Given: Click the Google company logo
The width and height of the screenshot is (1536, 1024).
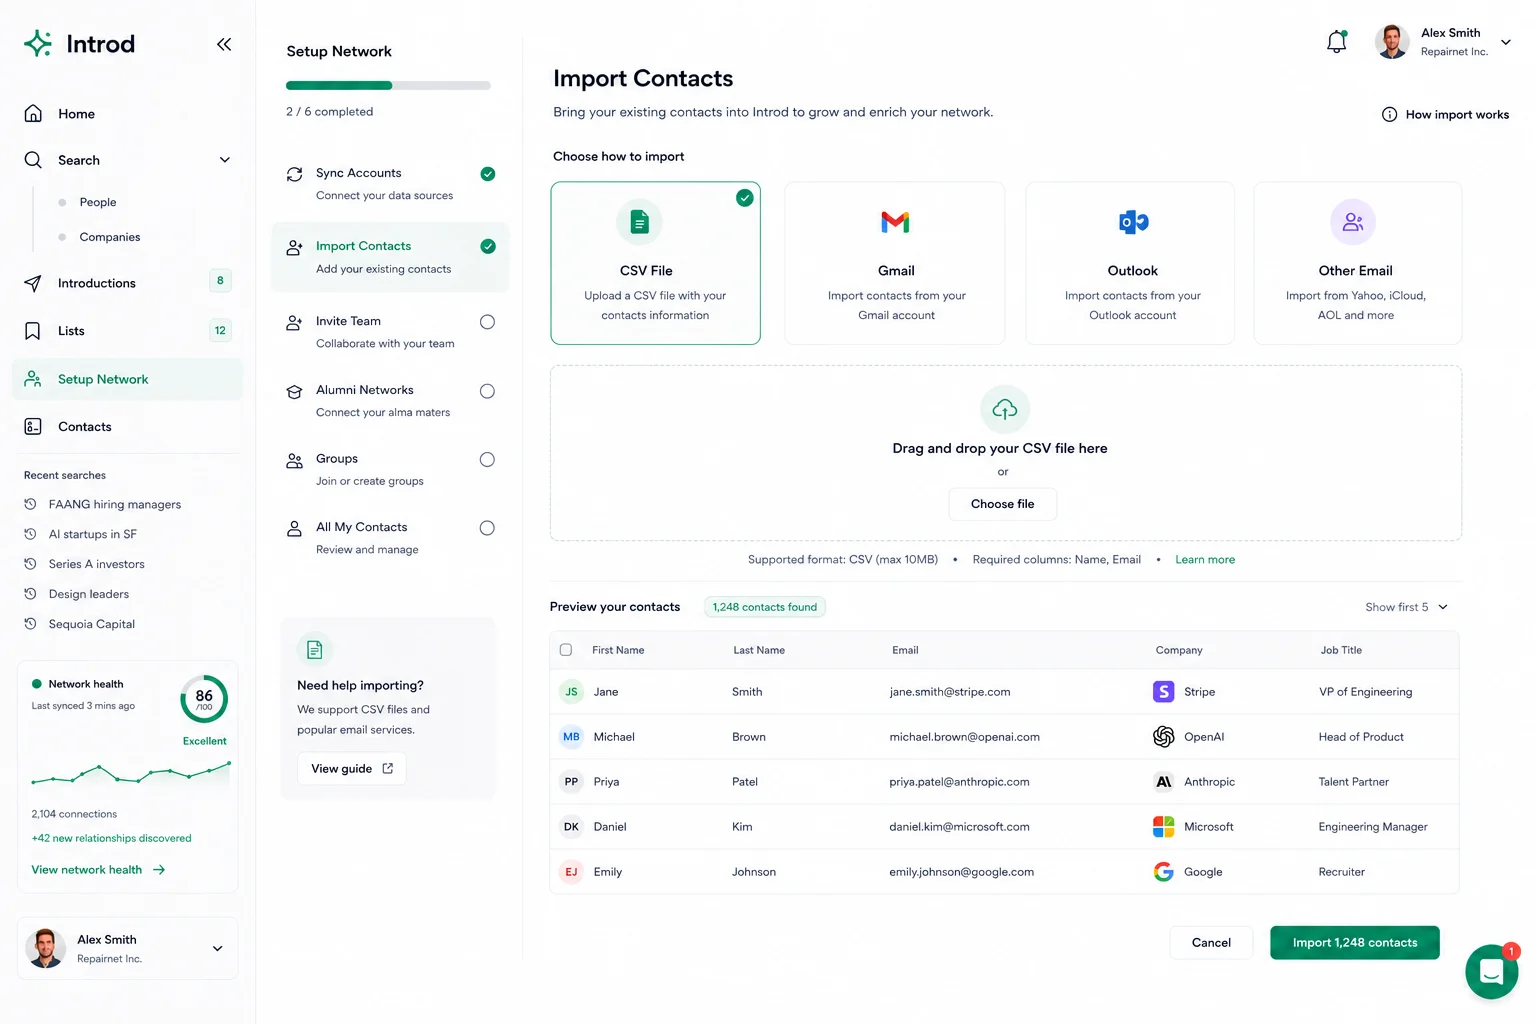Looking at the screenshot, I should 1163,872.
